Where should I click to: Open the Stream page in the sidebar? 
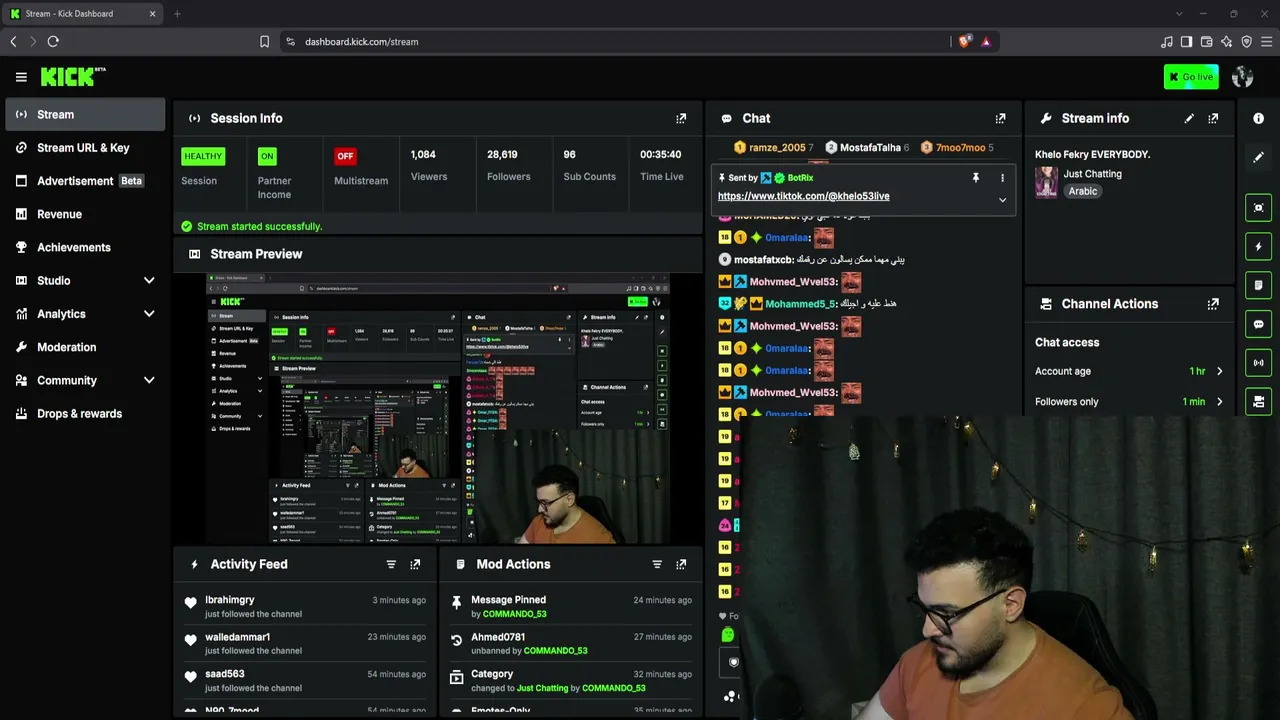tap(85, 114)
